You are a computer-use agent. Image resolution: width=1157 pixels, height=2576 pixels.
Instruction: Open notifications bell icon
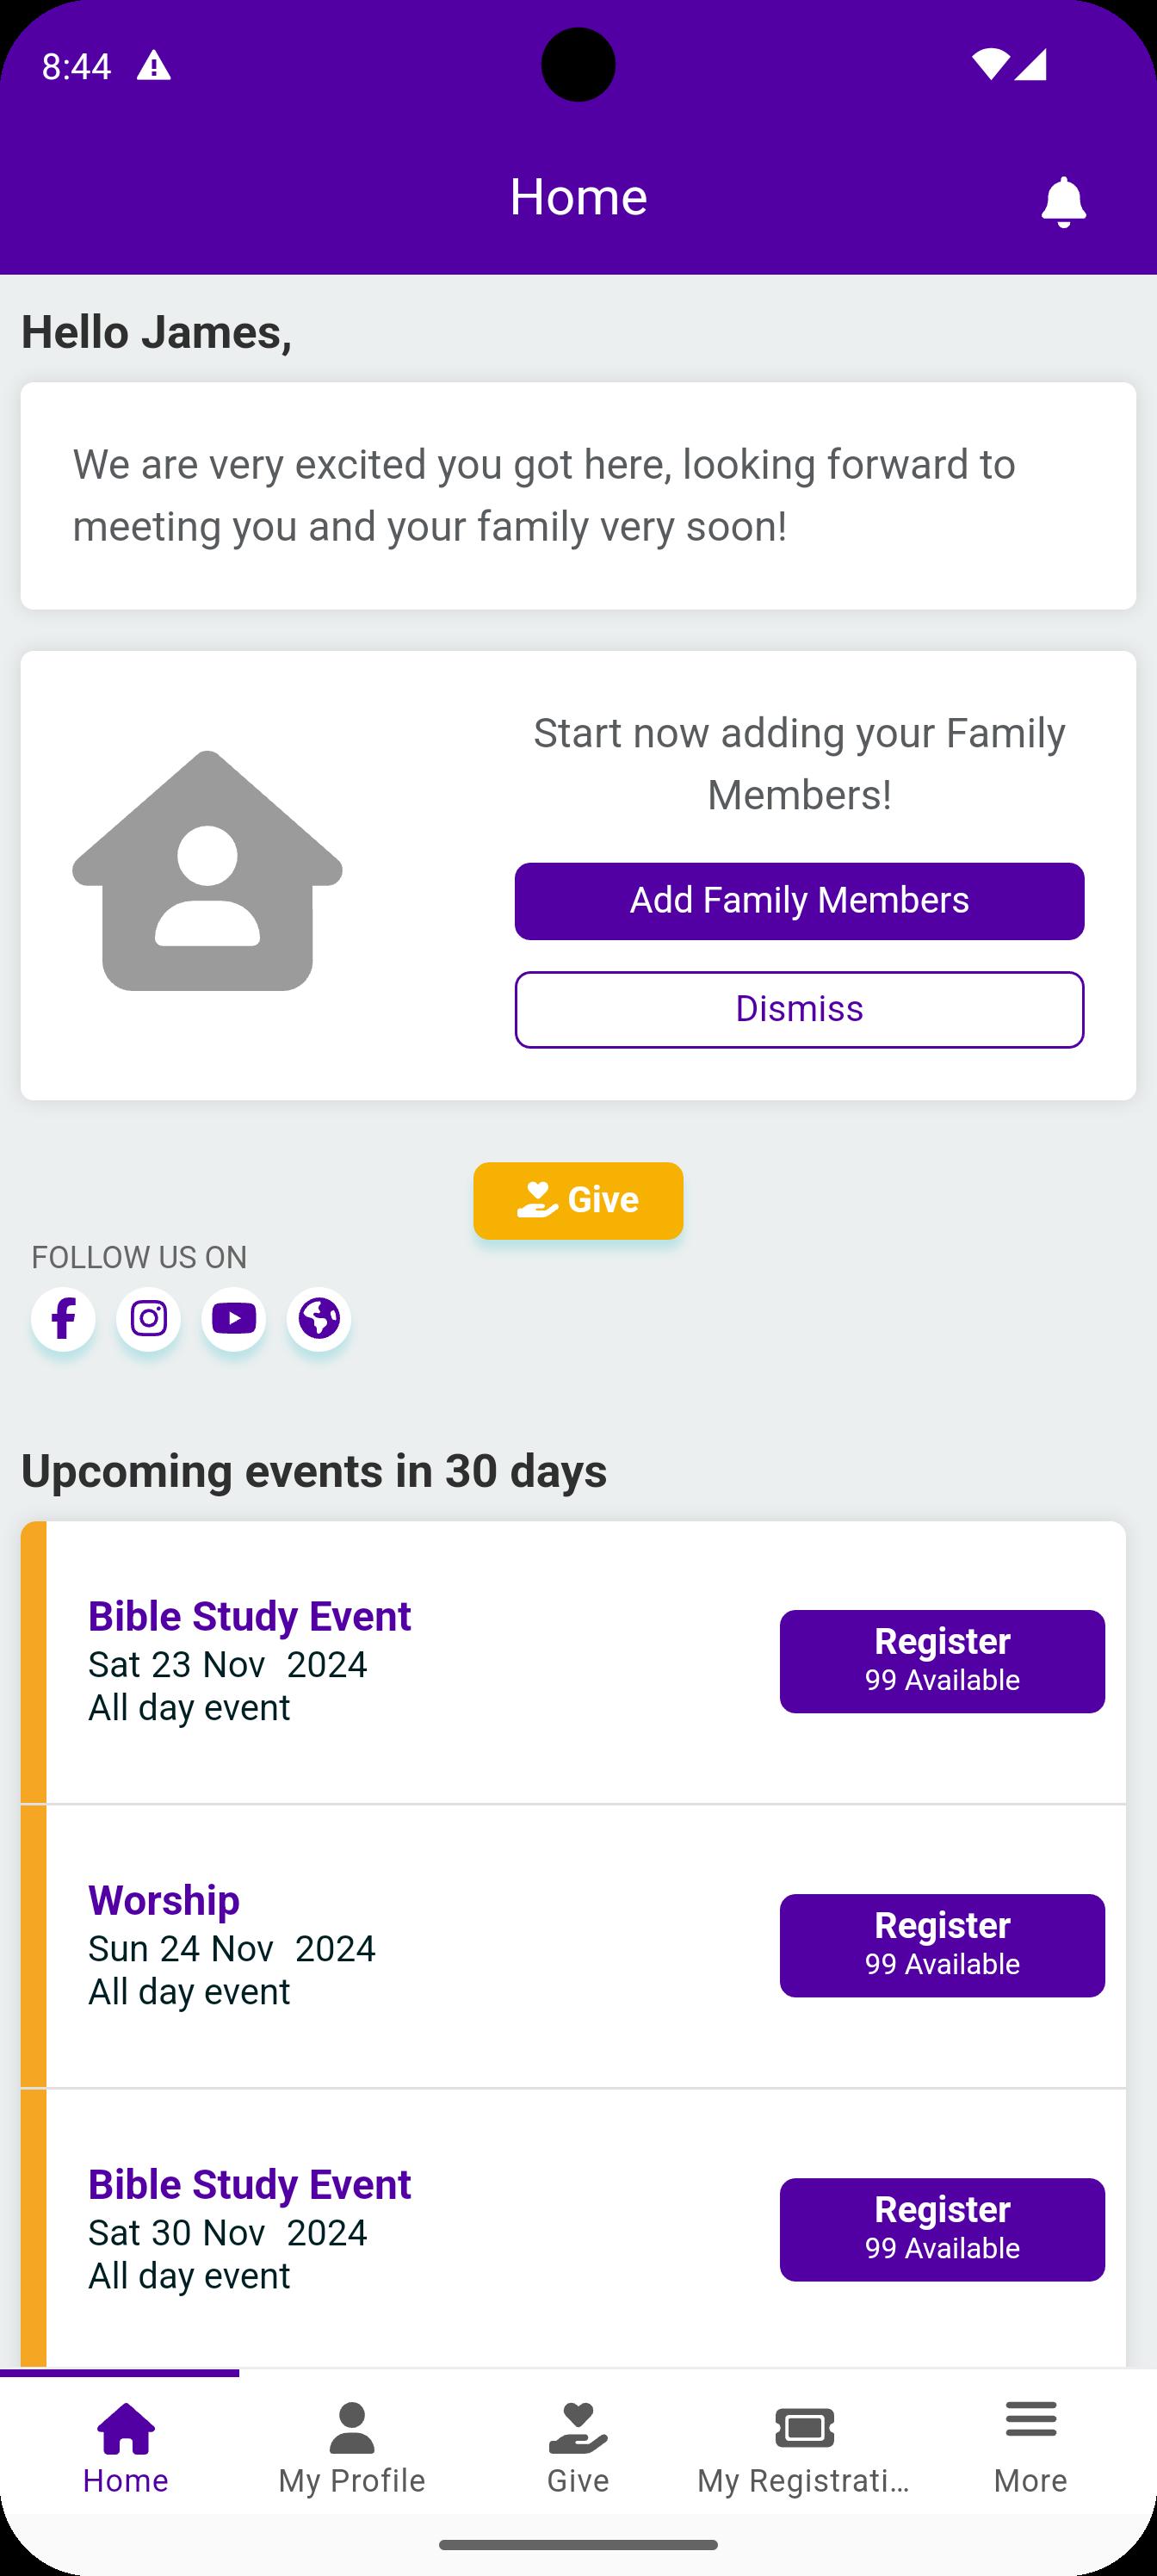click(1063, 202)
